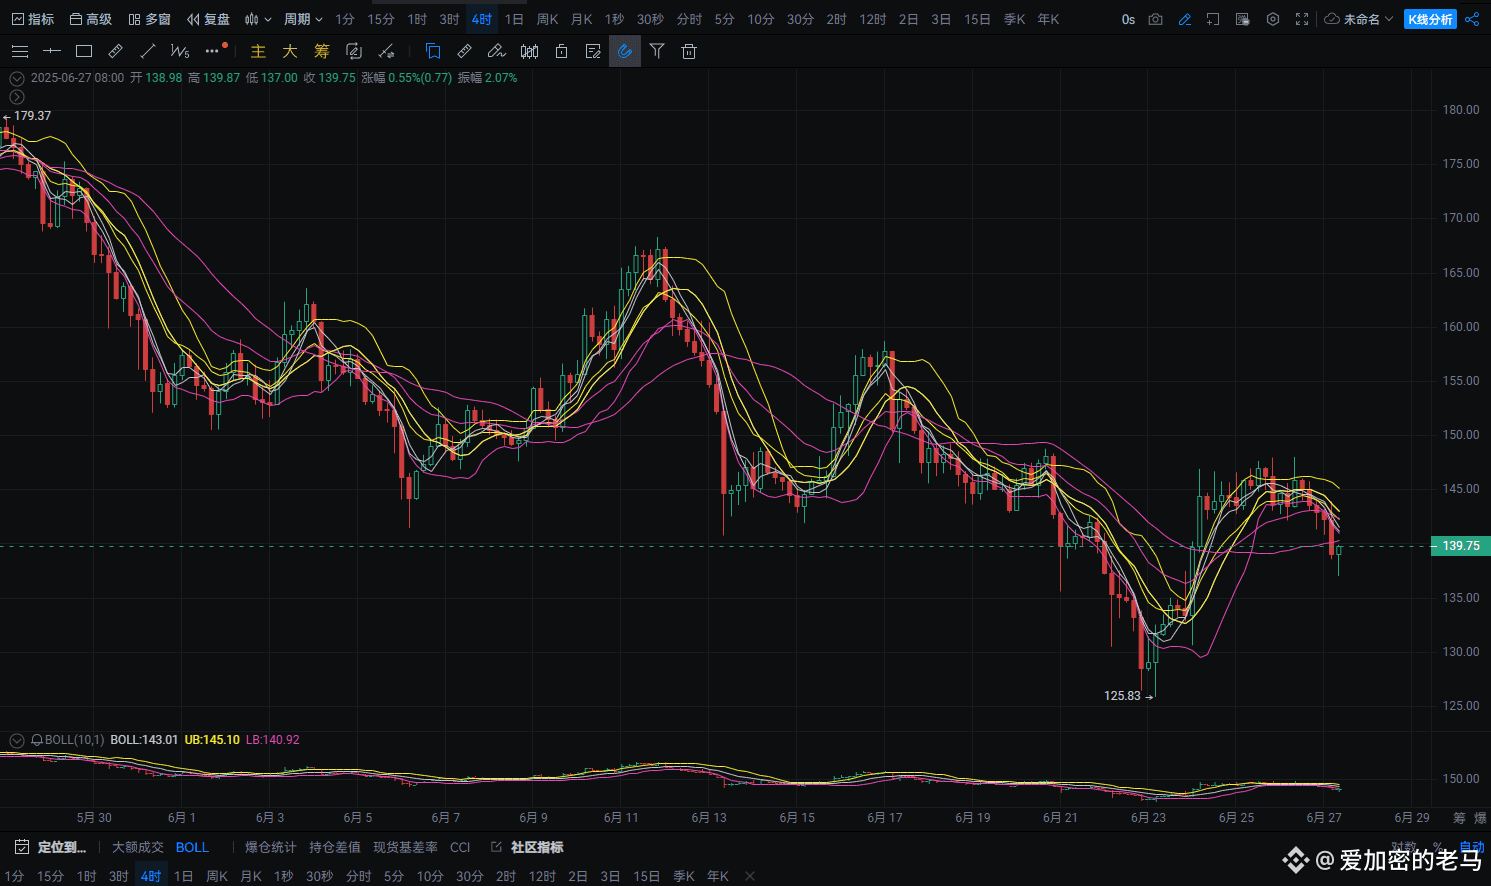Open the 定位到 locate date tool
The image size is (1491, 886).
coord(51,847)
